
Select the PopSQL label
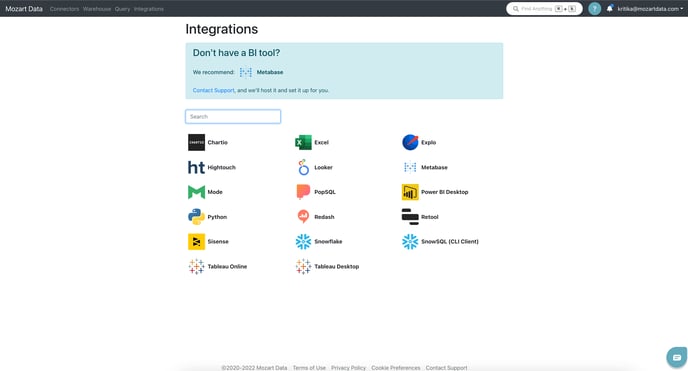325,192
